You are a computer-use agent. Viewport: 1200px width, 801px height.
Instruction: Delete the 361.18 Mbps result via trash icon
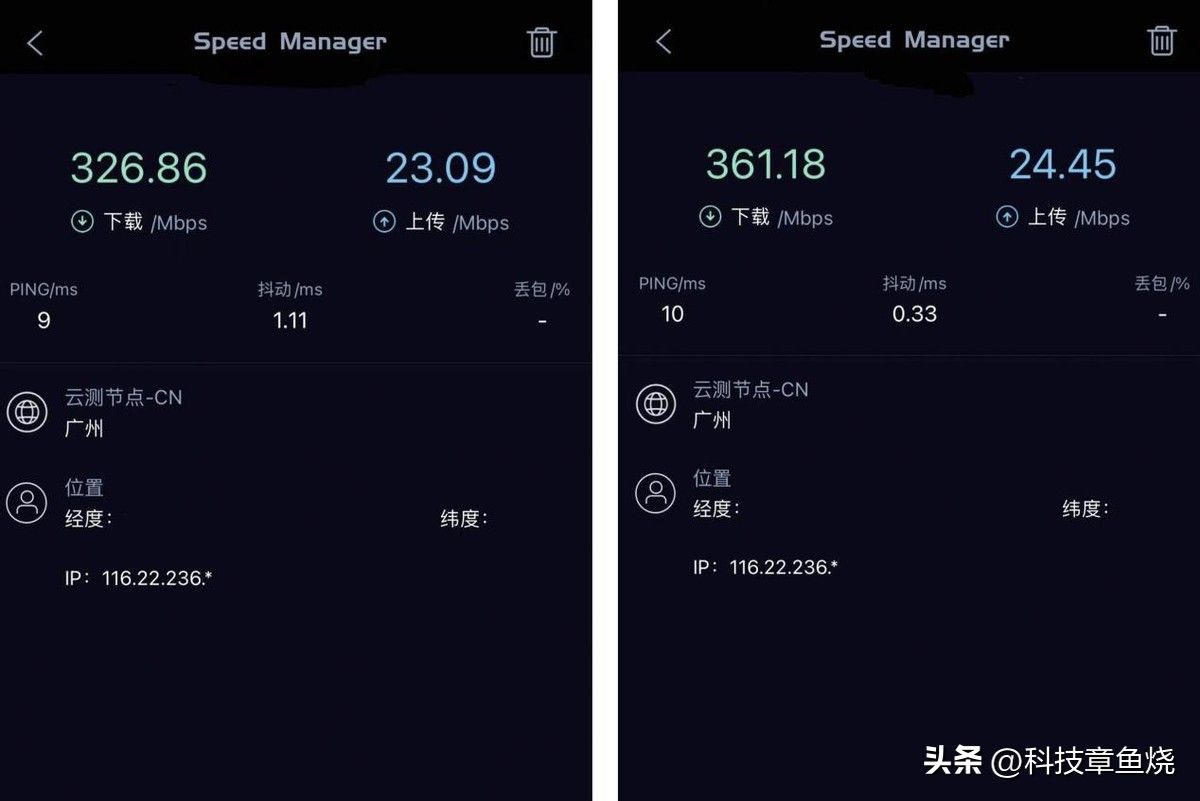pyautogui.click(x=1161, y=40)
